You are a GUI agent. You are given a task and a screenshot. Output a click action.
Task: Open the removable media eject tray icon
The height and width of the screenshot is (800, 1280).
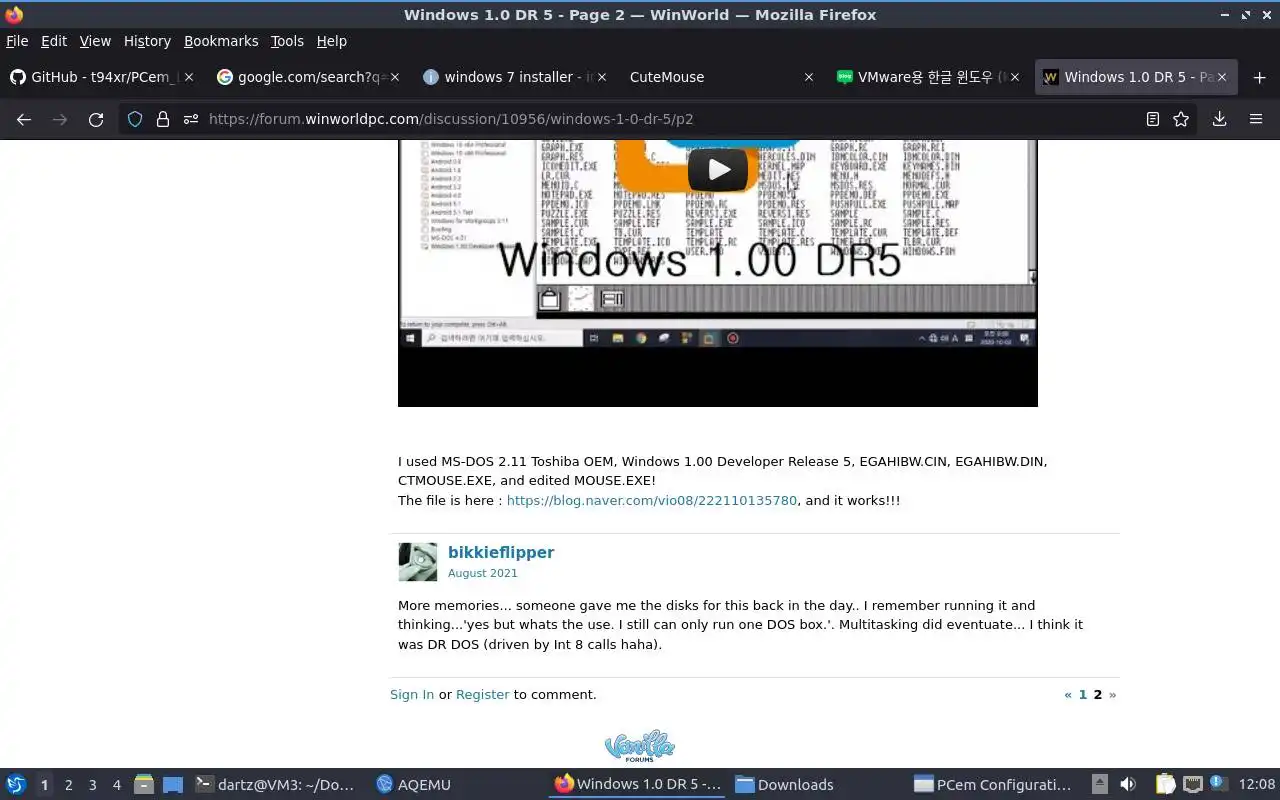[1100, 785]
